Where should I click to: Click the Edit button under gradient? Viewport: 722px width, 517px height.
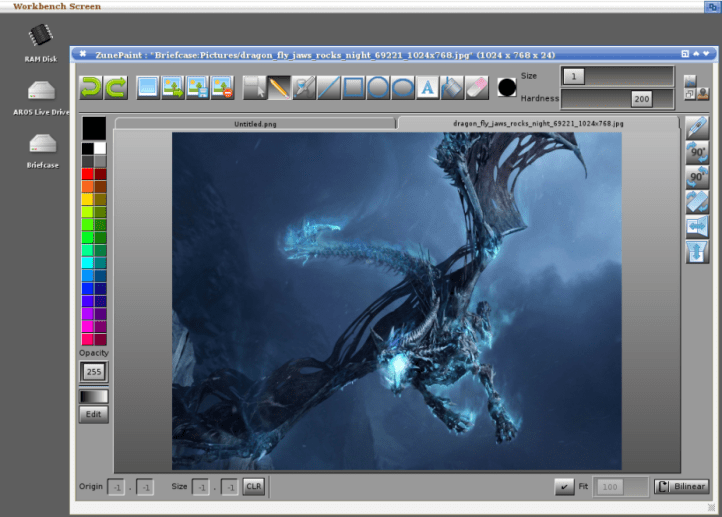coord(93,414)
